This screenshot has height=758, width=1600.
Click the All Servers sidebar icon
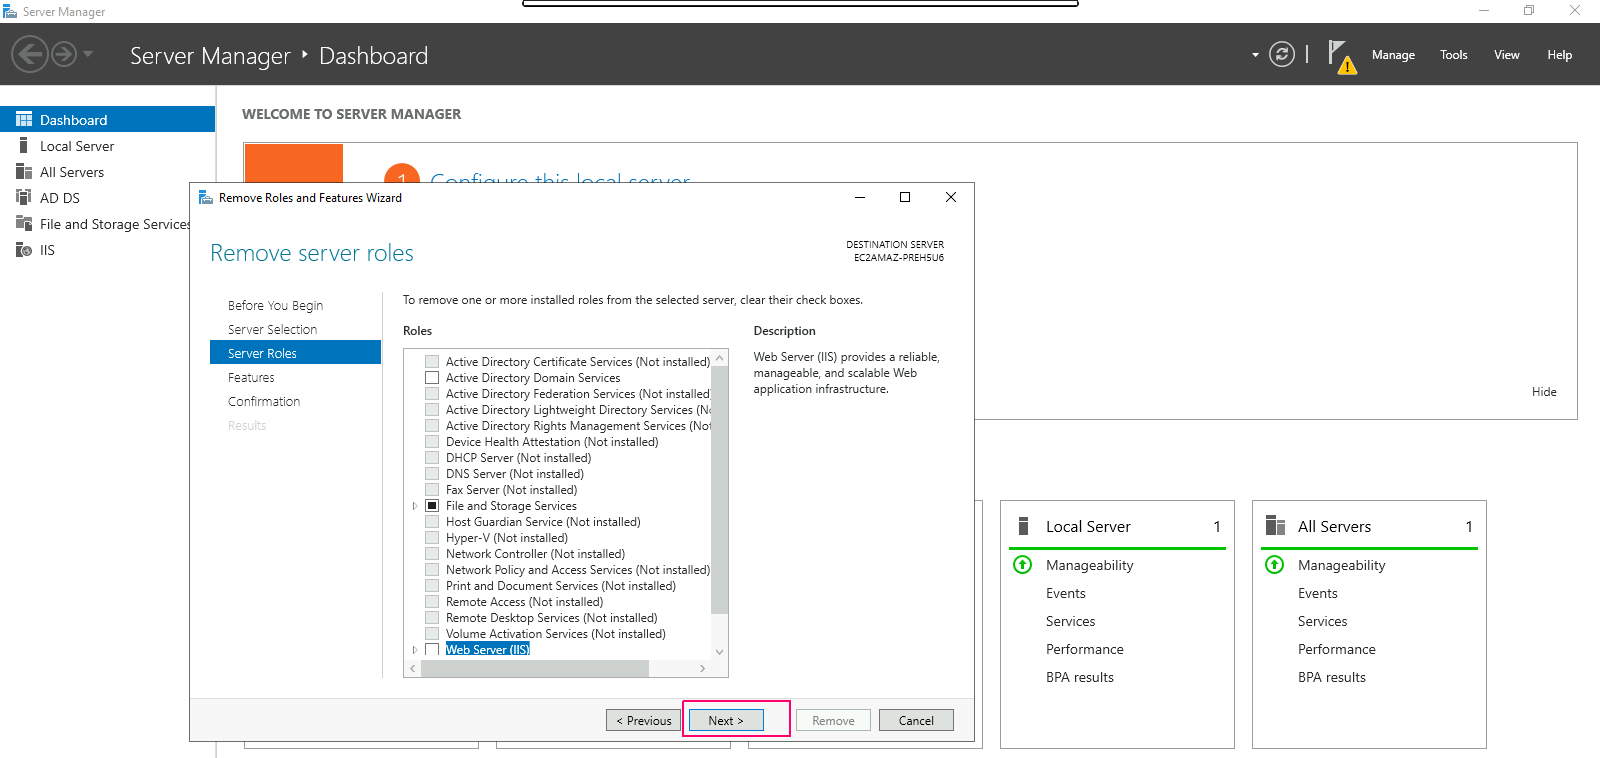[x=24, y=171]
